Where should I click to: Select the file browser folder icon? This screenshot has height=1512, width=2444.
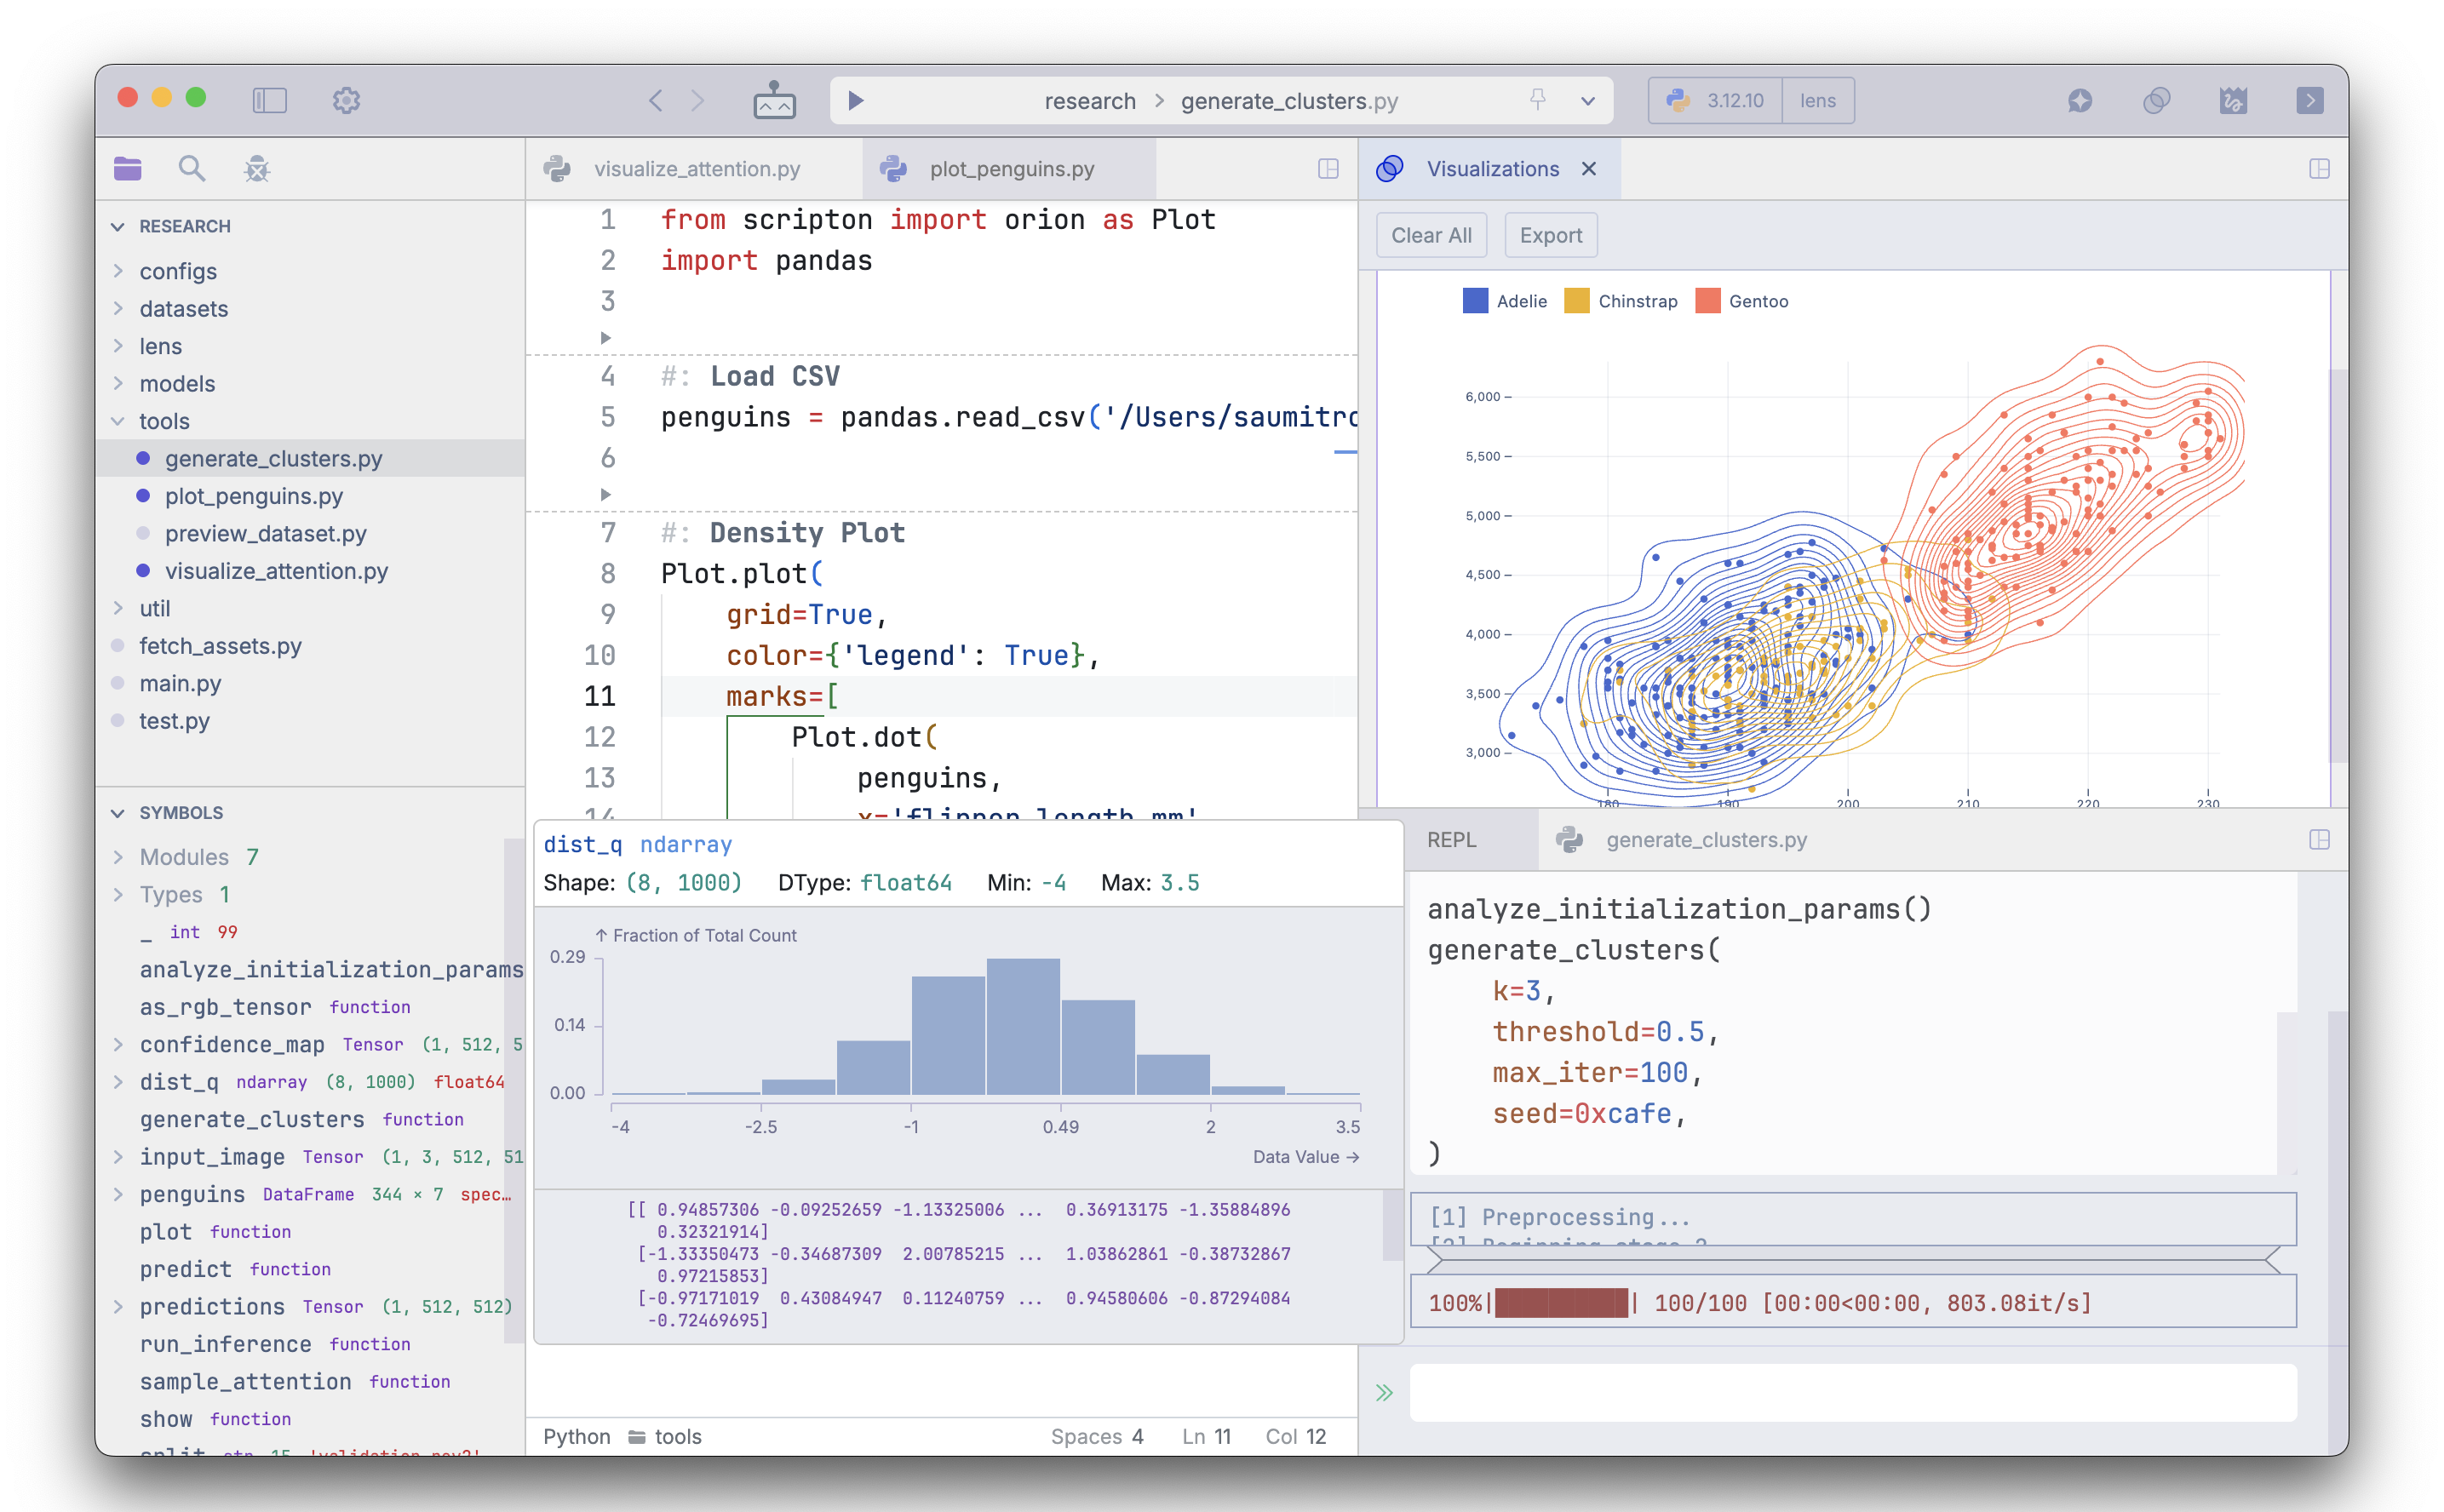coord(128,168)
